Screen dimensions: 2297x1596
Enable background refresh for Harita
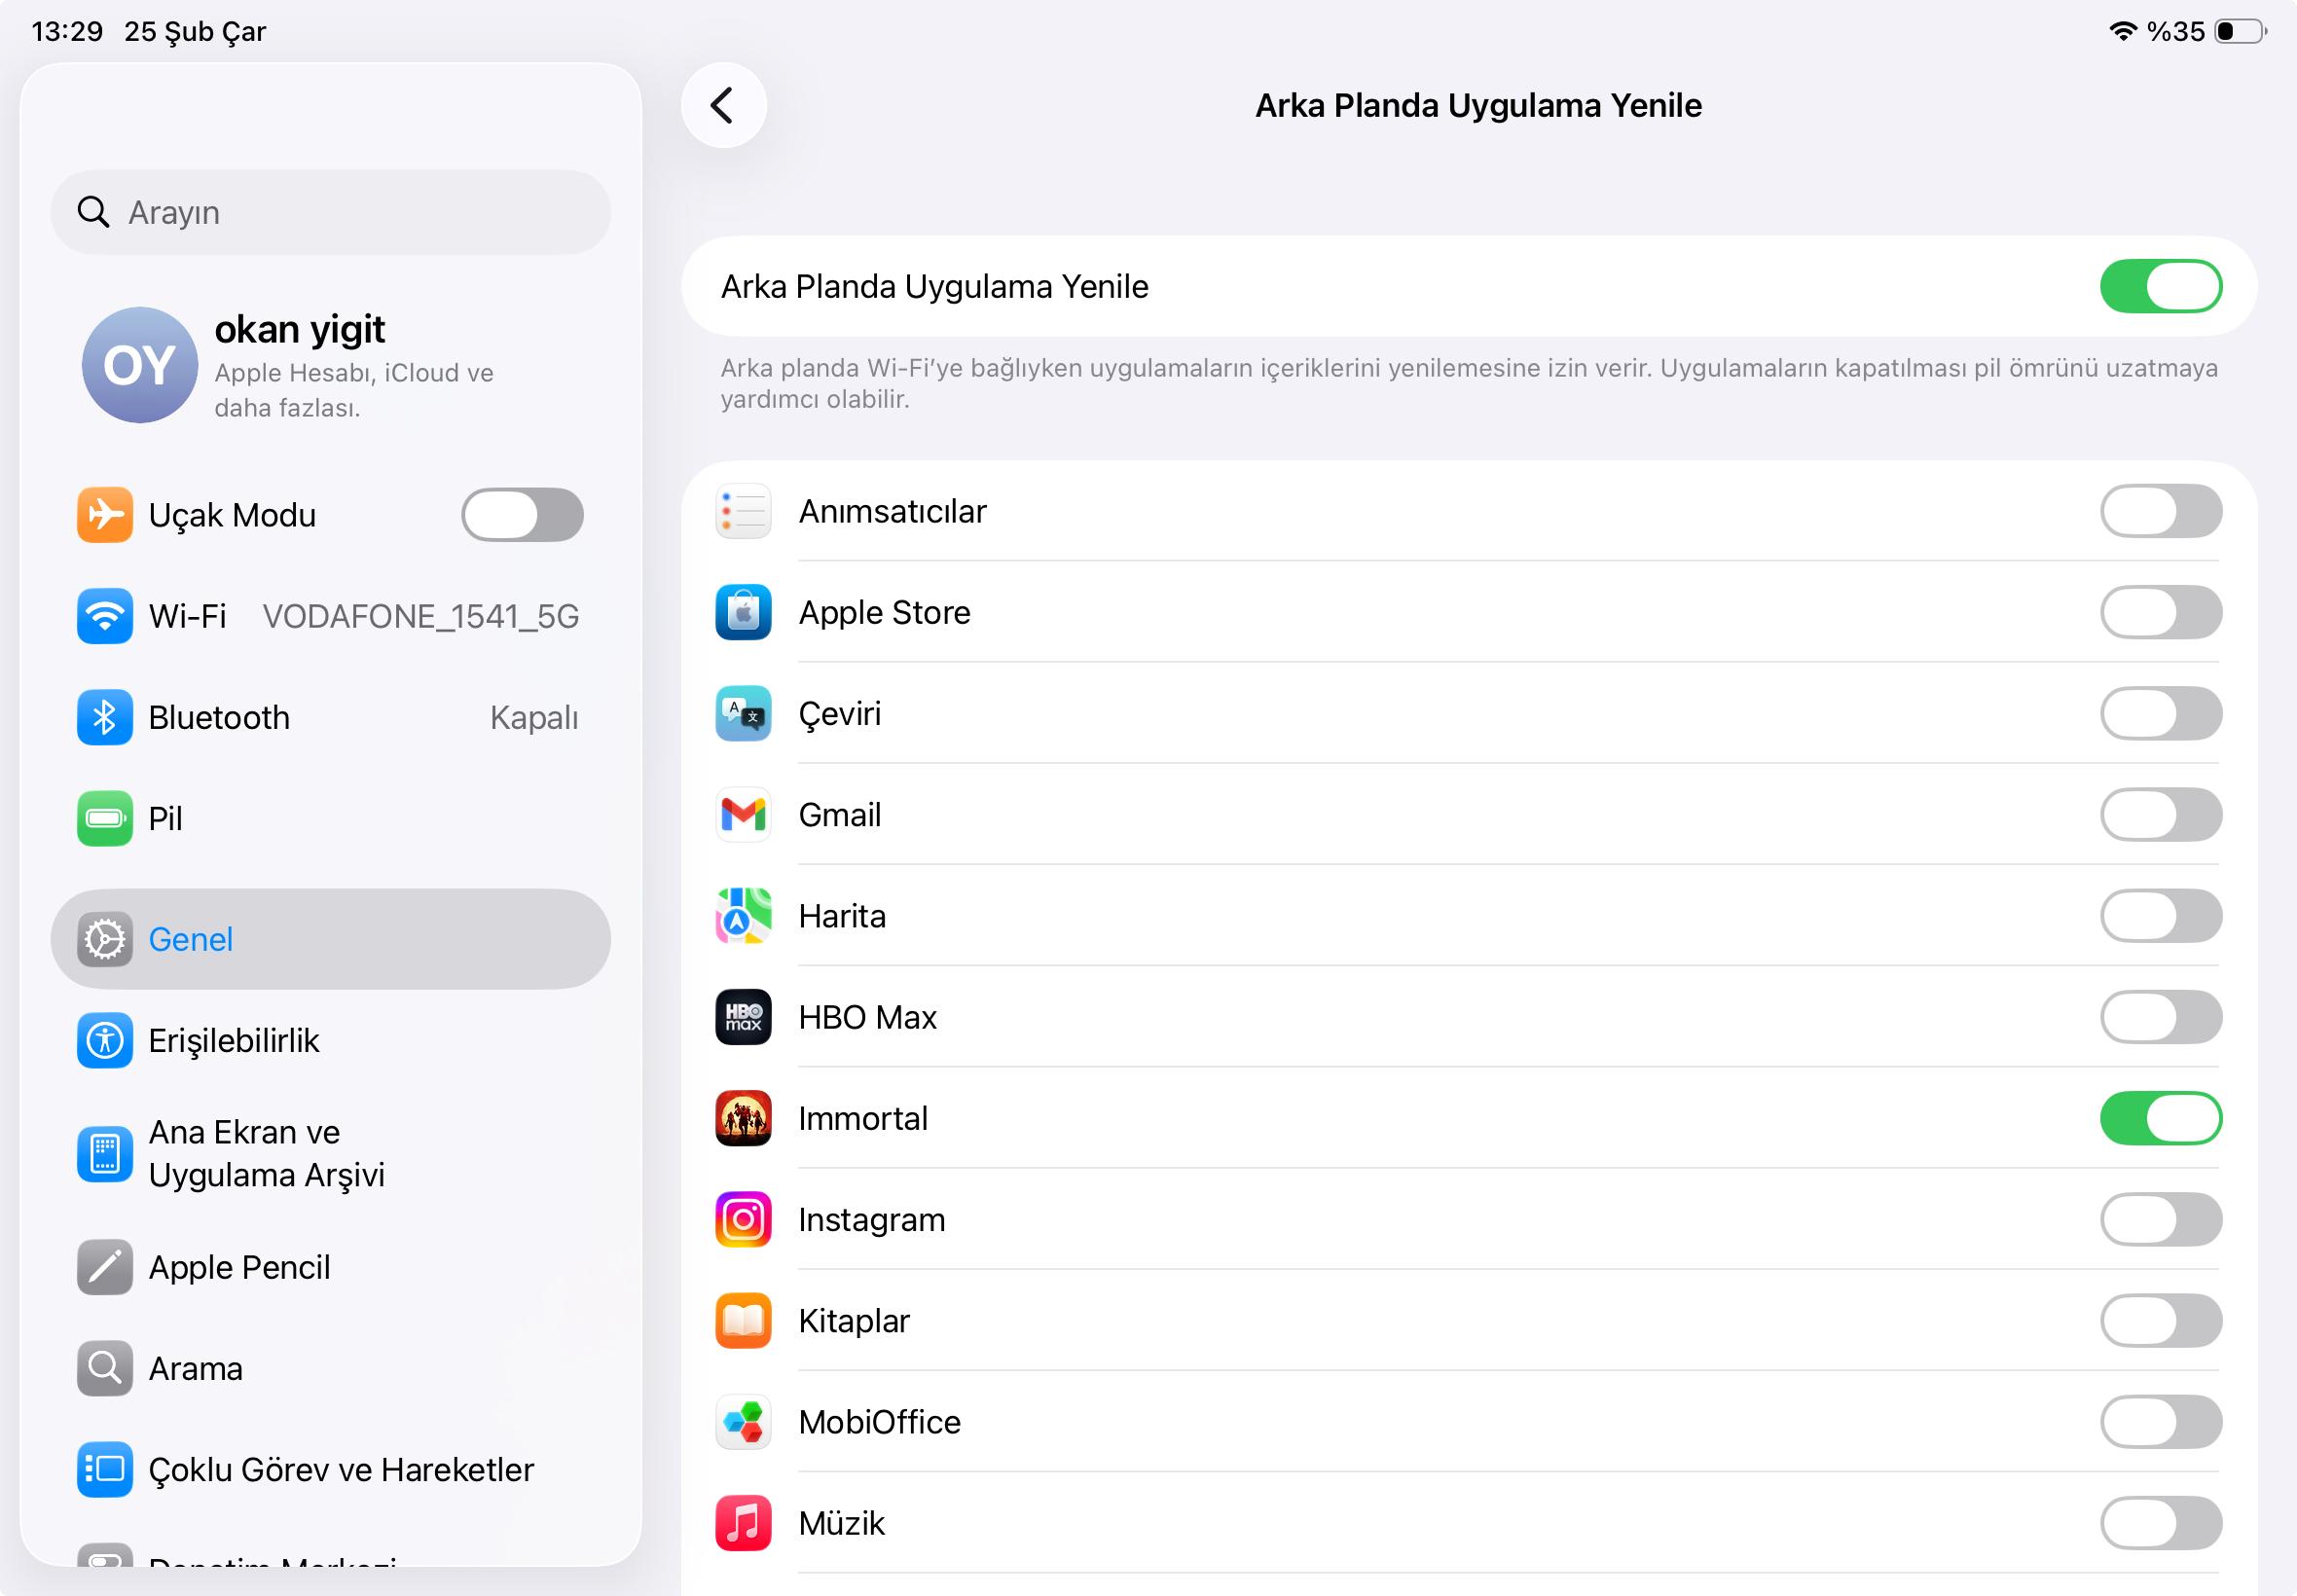pos(2161,916)
